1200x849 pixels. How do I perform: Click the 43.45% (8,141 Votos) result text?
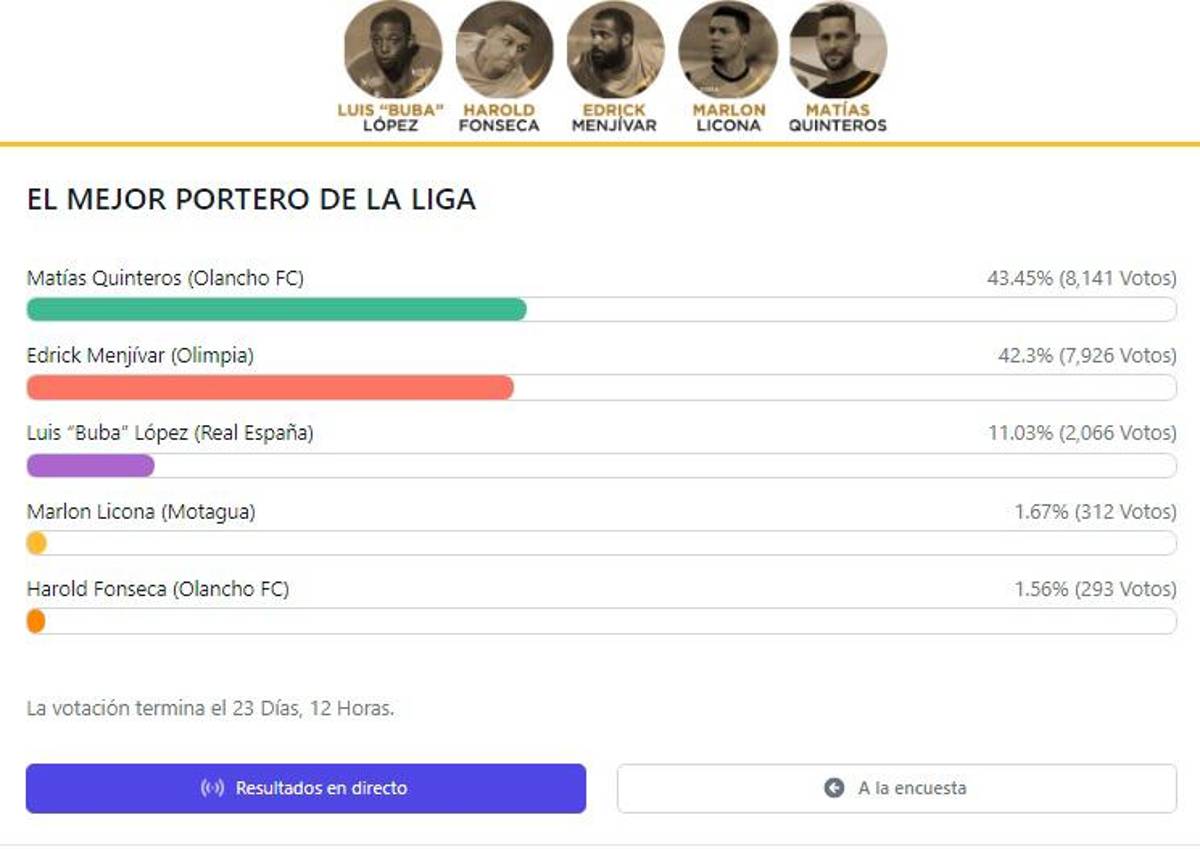(1081, 278)
